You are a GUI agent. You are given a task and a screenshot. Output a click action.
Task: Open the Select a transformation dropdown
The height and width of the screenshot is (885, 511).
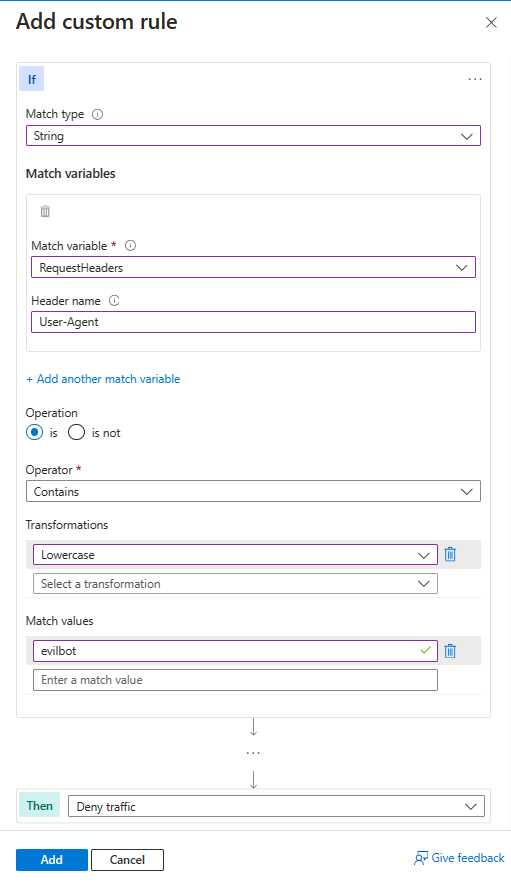(235, 584)
